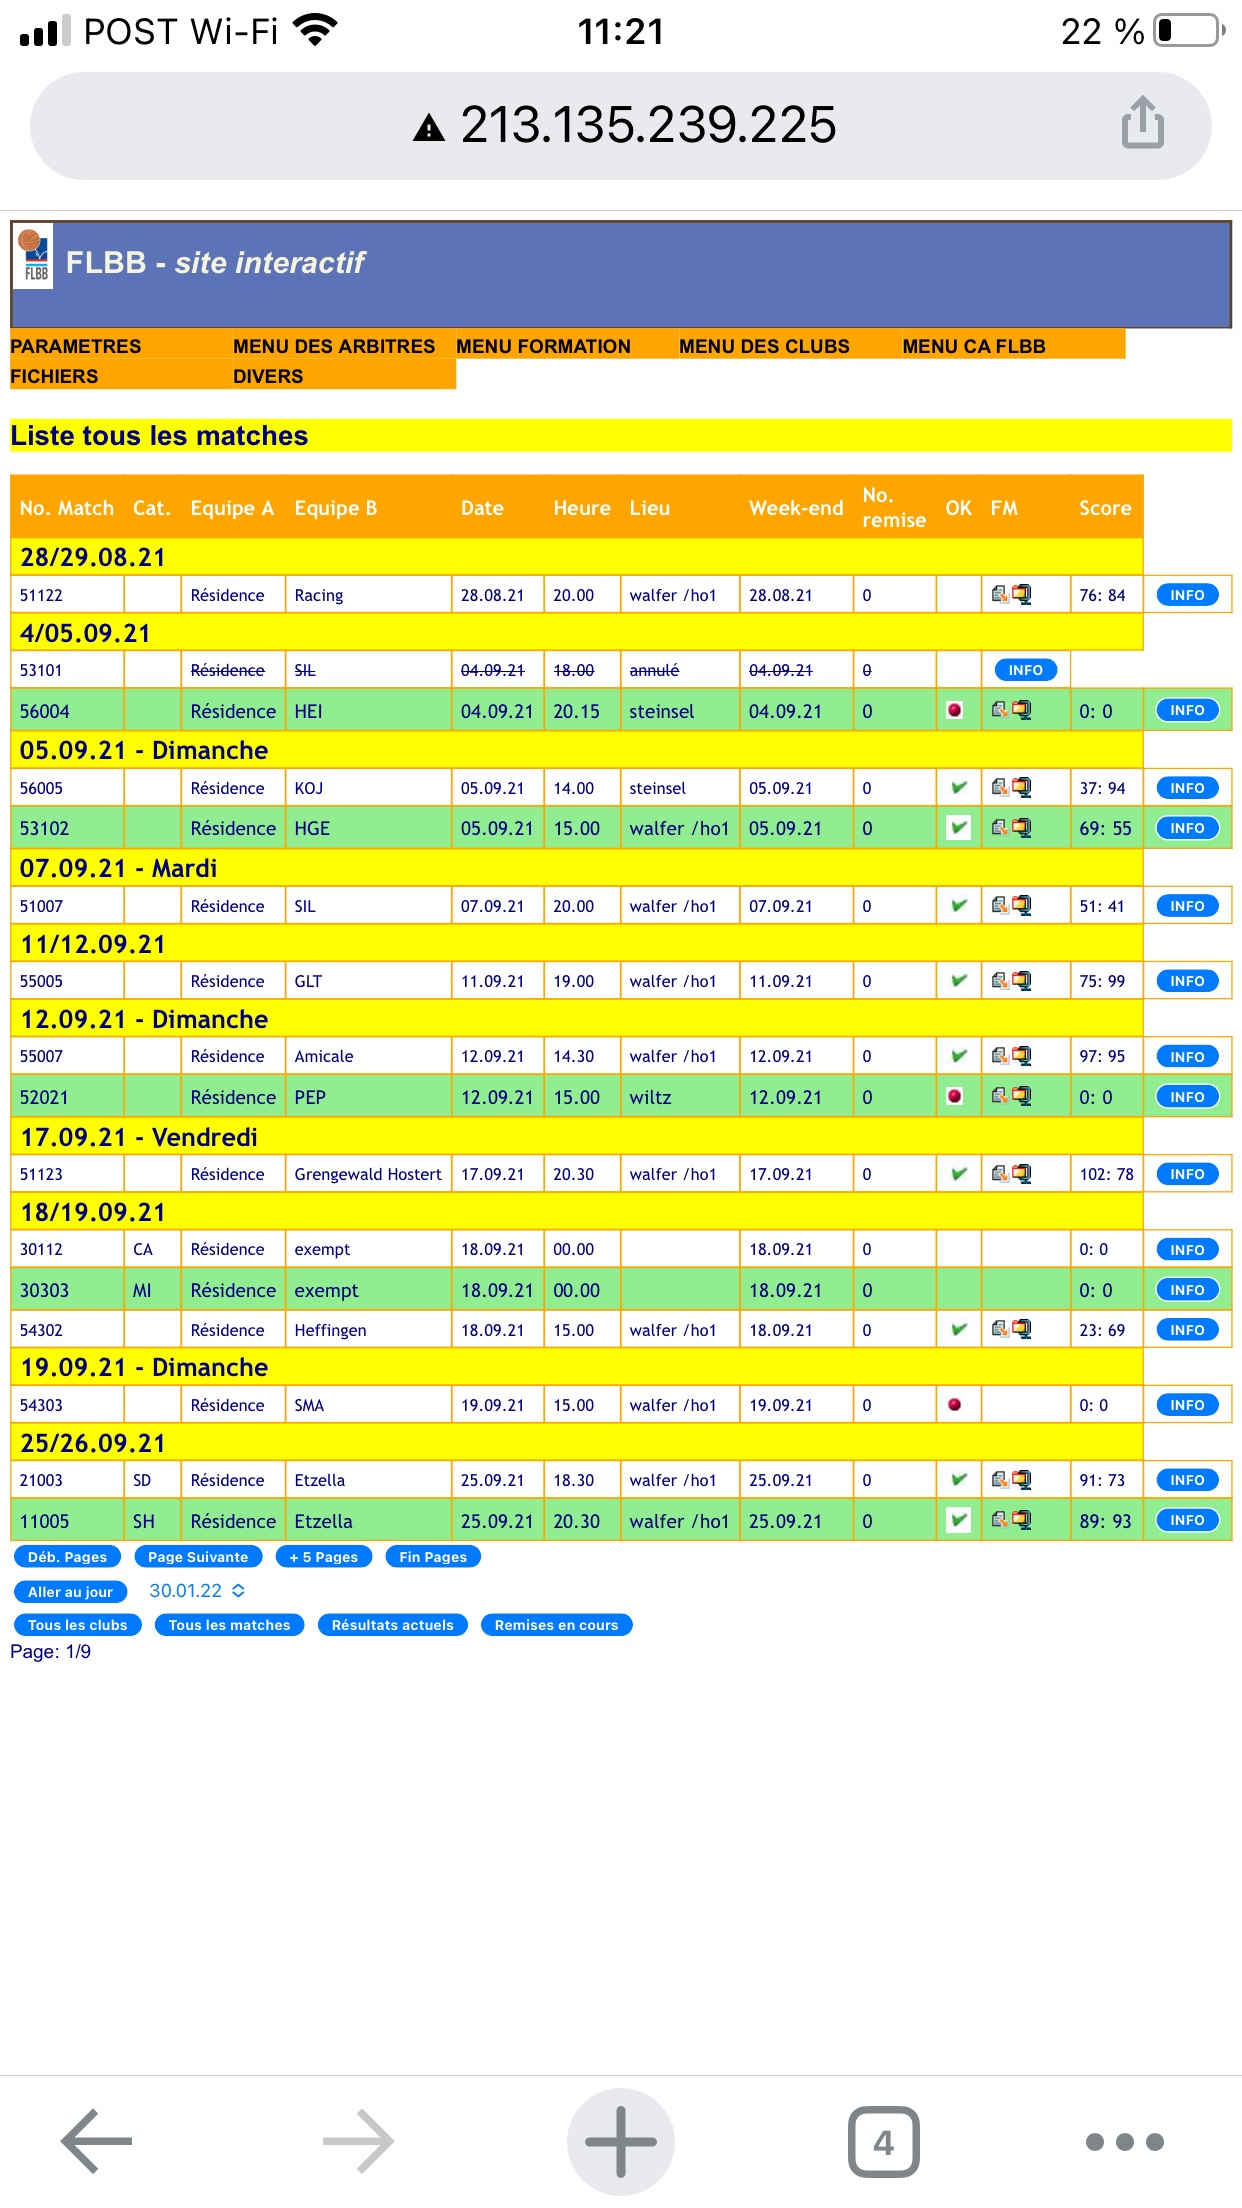Click OK checkmark for match 51123
Screen dimensions: 1242x2208
[x=959, y=1173]
